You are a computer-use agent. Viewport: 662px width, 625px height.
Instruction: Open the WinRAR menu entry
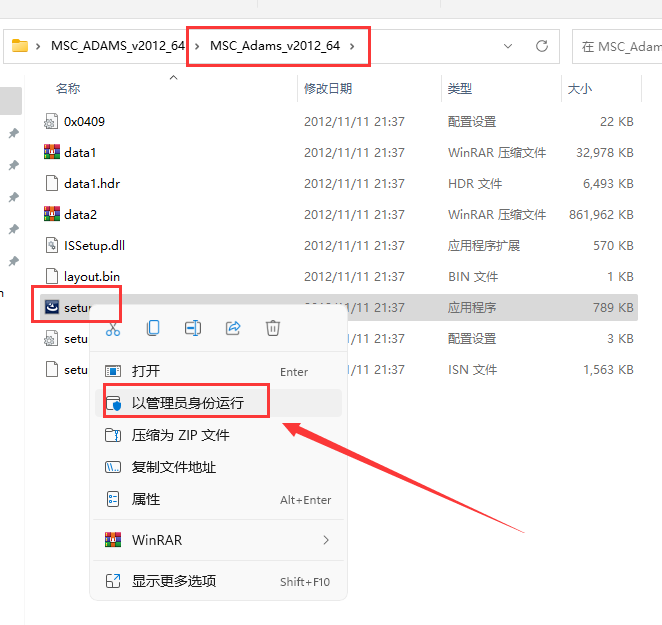coord(218,540)
